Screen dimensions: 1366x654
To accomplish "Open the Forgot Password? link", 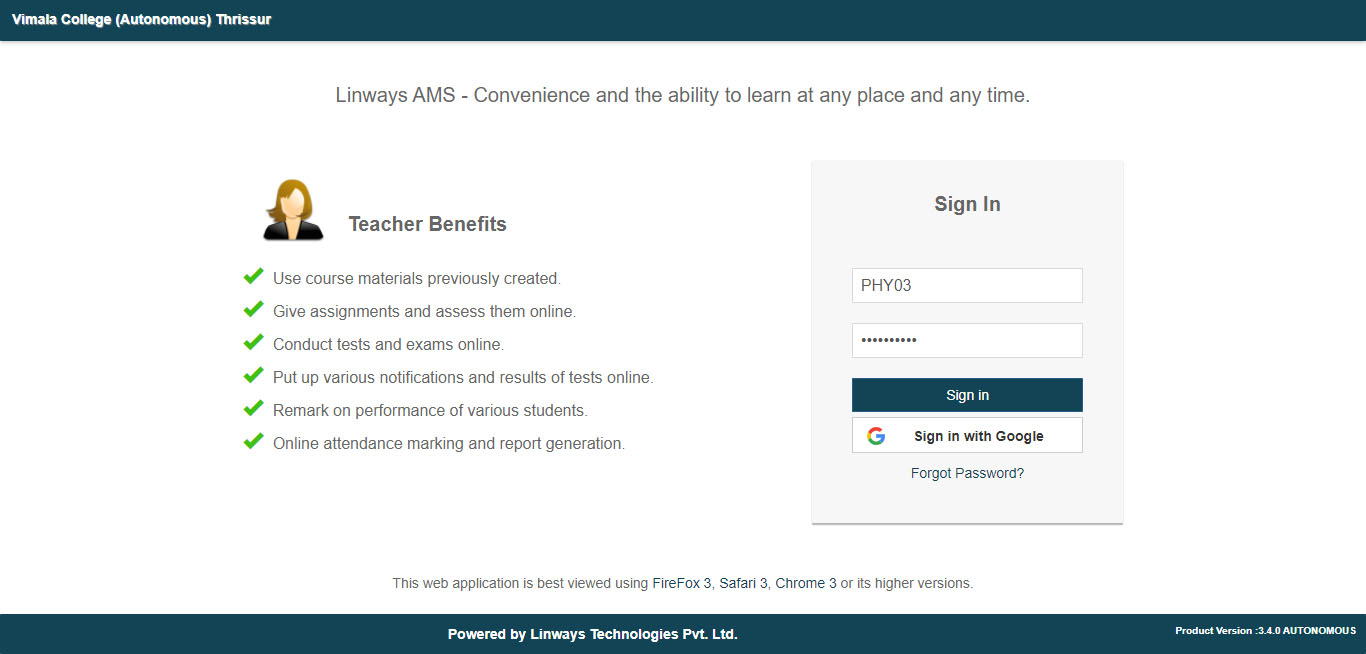I will [x=967, y=473].
